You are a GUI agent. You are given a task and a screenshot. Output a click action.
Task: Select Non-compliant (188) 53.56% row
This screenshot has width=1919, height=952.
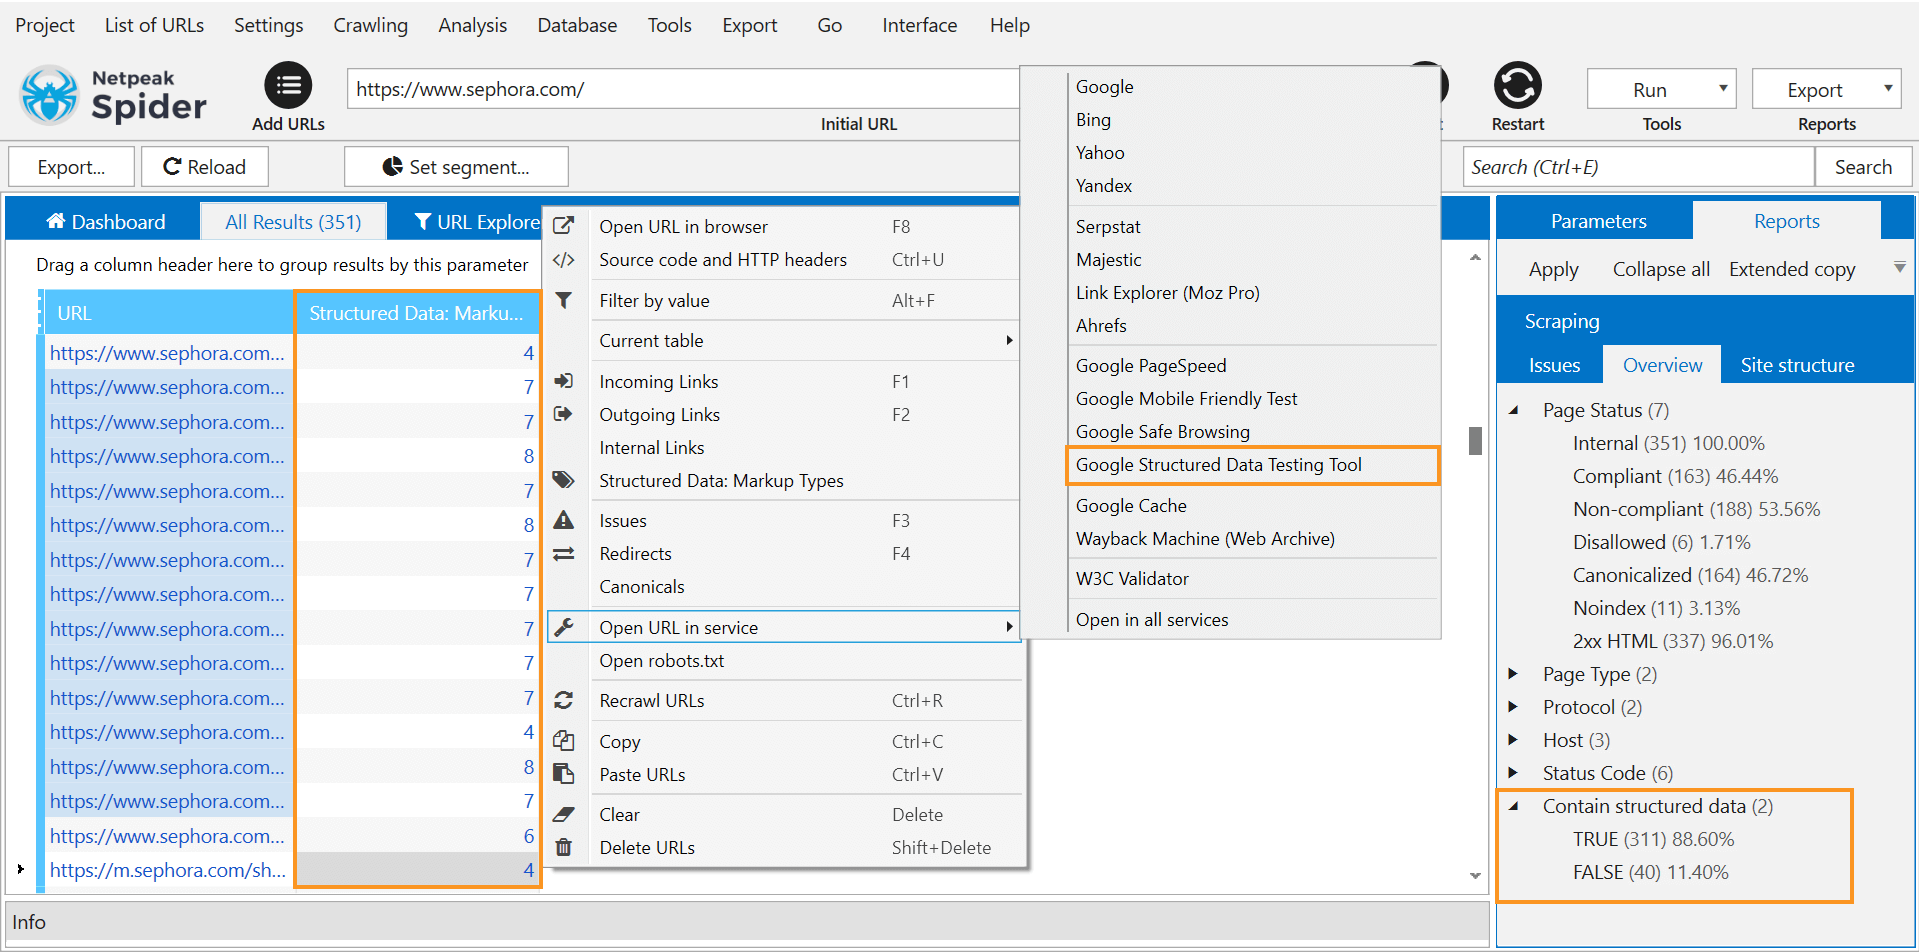tap(1696, 509)
